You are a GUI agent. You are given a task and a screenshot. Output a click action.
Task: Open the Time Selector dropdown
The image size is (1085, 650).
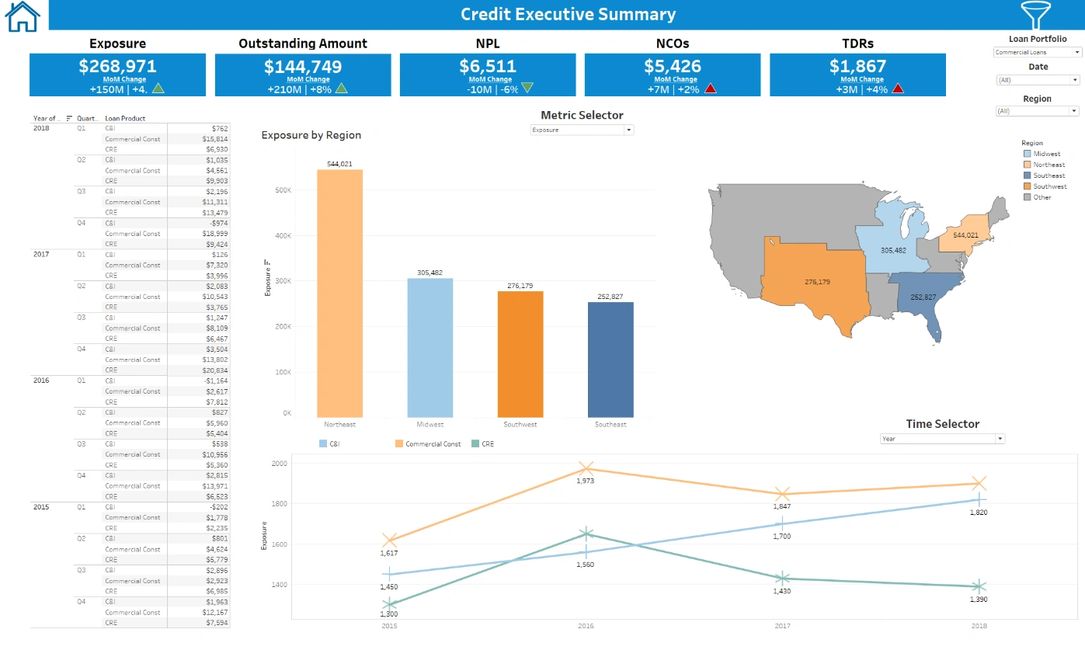941,437
